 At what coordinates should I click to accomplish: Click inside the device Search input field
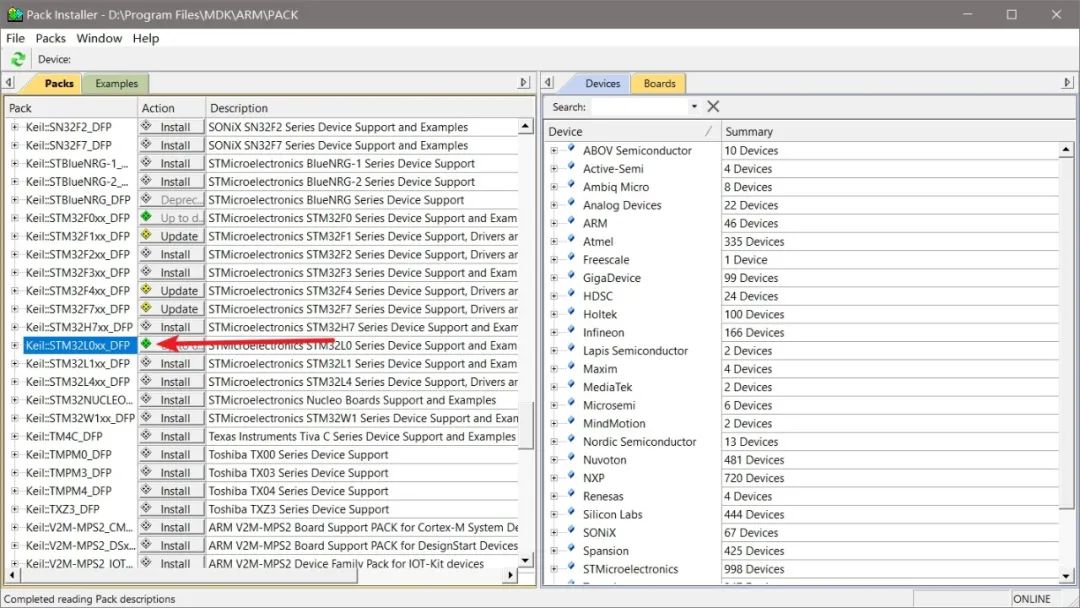pos(639,107)
